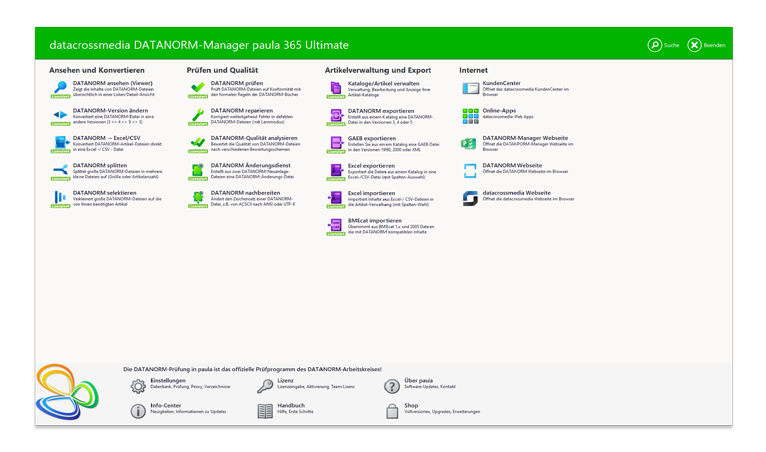Click the Online-Apps grid icon

click(x=470, y=116)
